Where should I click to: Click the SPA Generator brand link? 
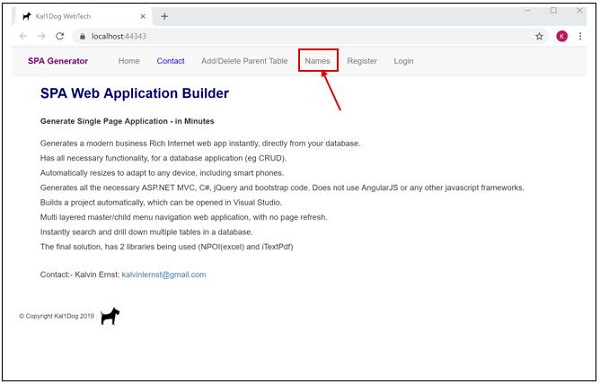tap(58, 61)
